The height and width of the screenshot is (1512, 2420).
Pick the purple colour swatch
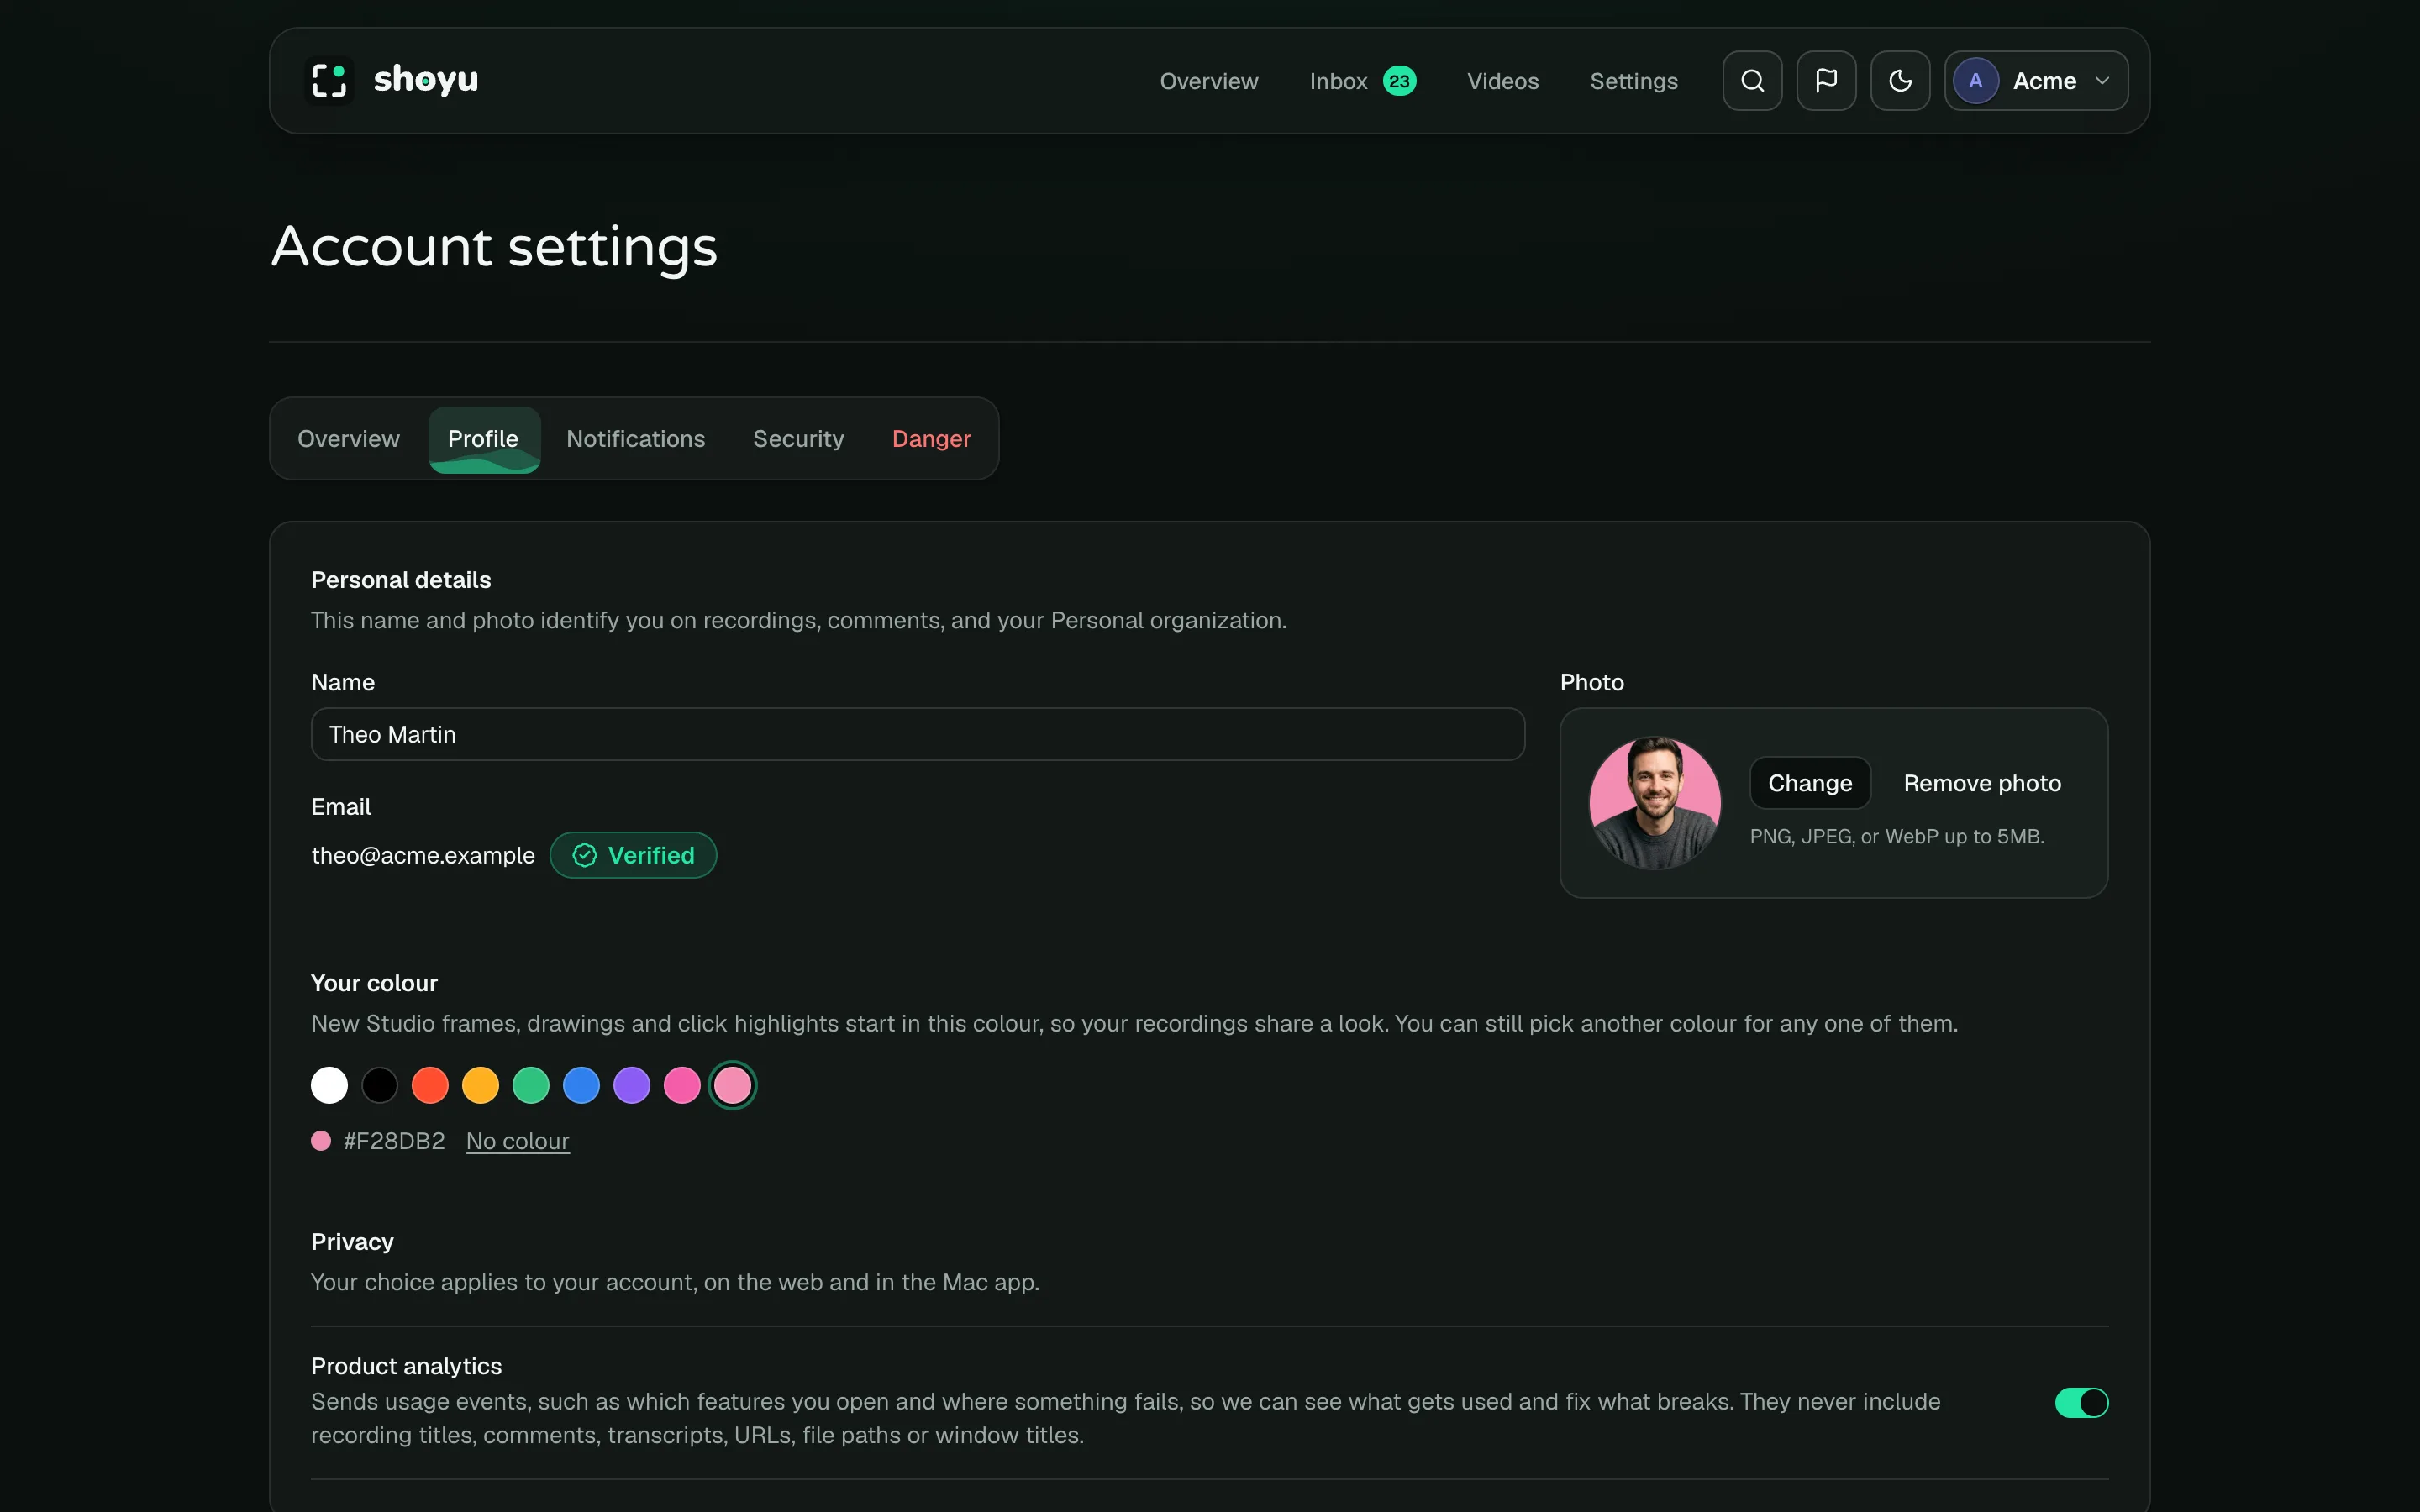(631, 1085)
